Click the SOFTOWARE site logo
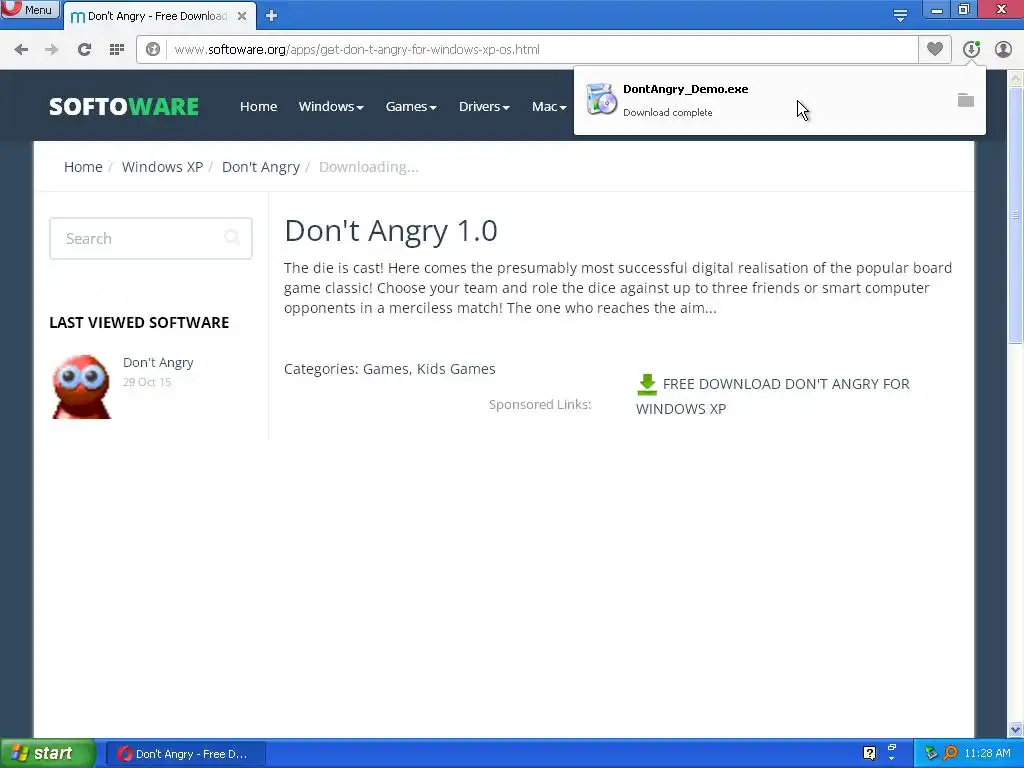The height and width of the screenshot is (768, 1024). (x=124, y=106)
